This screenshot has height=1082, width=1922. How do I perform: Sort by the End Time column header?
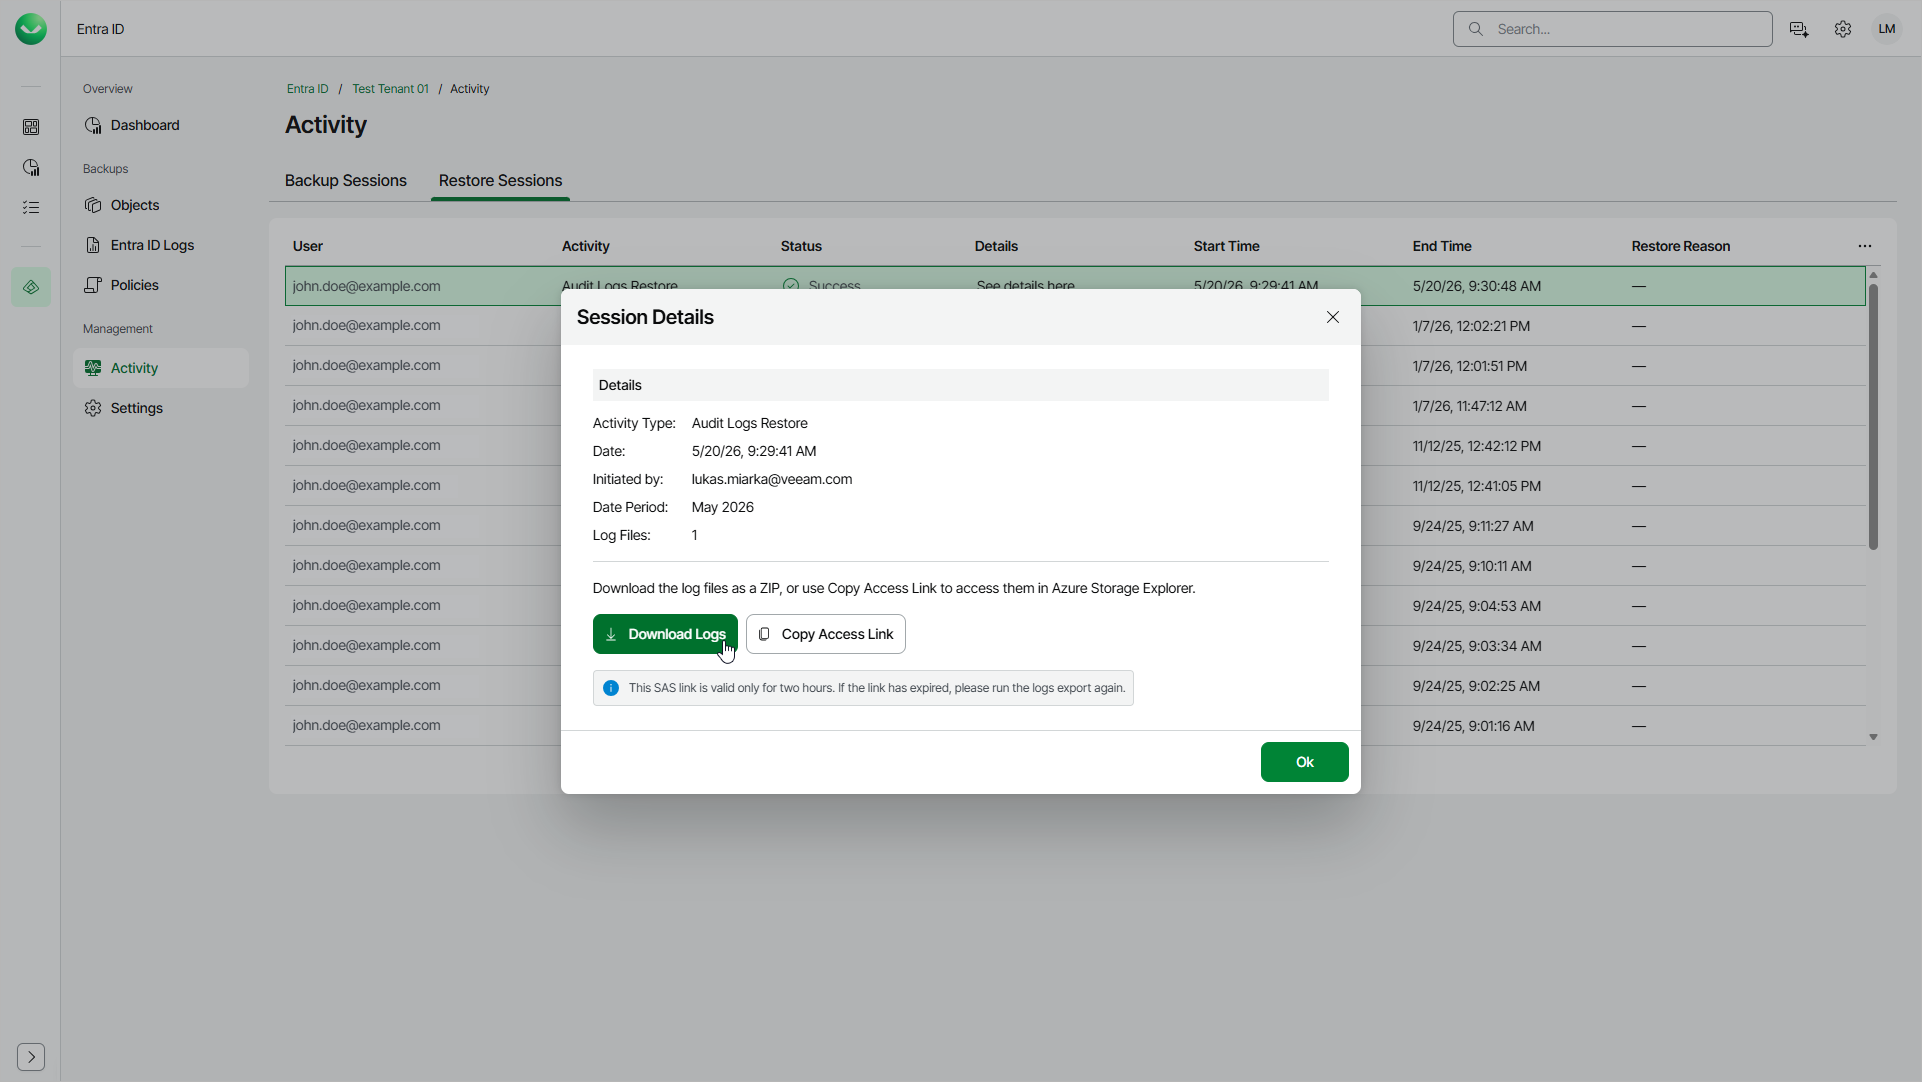tap(1442, 246)
